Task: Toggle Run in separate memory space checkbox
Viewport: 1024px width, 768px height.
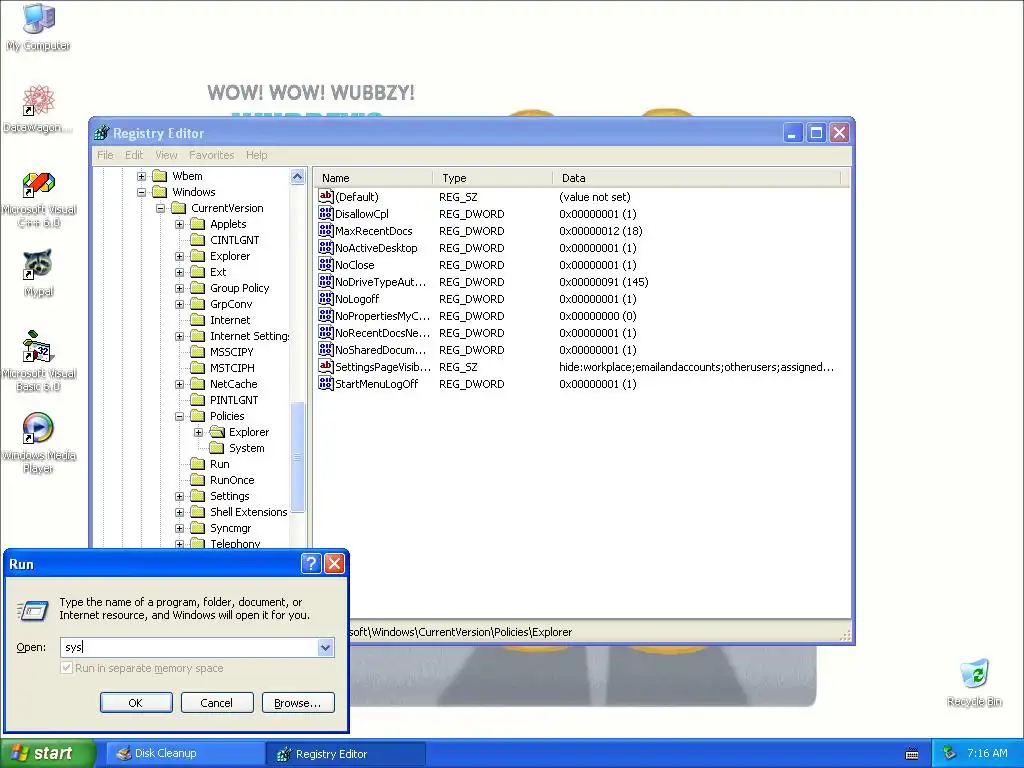Action: coord(66,668)
